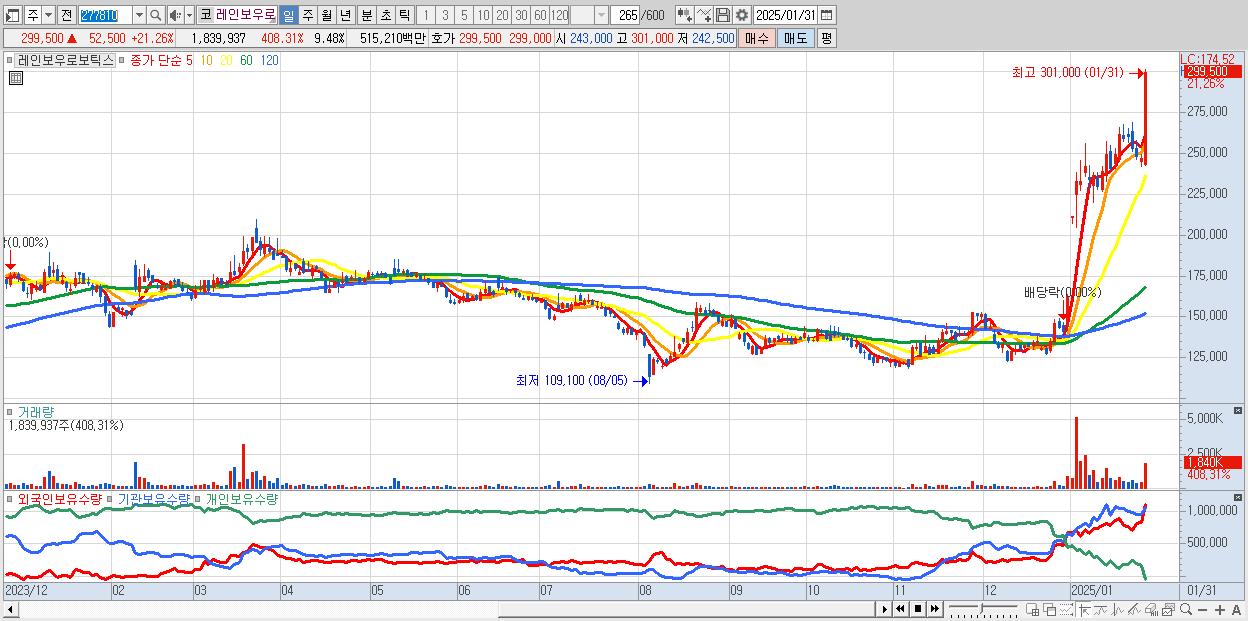1248x621 pixels.
Task: Click the play button in bottom toolbar
Action: [x=885, y=609]
